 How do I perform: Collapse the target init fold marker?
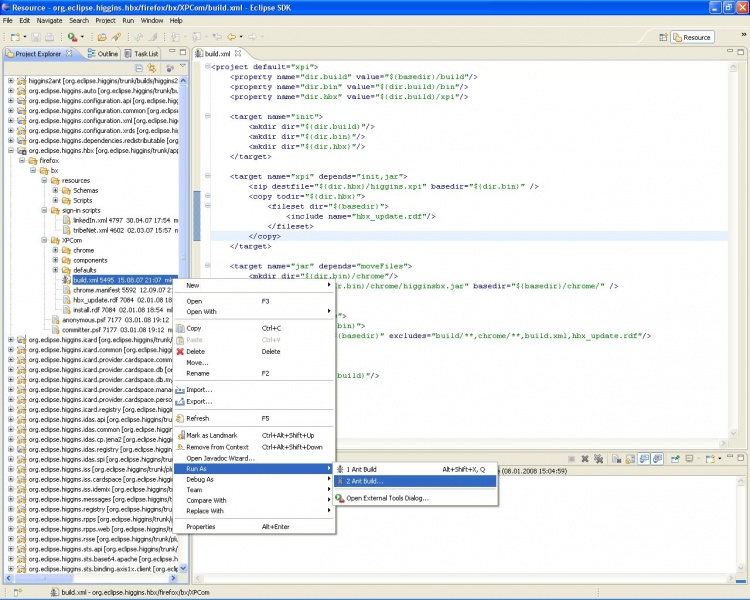208,116
